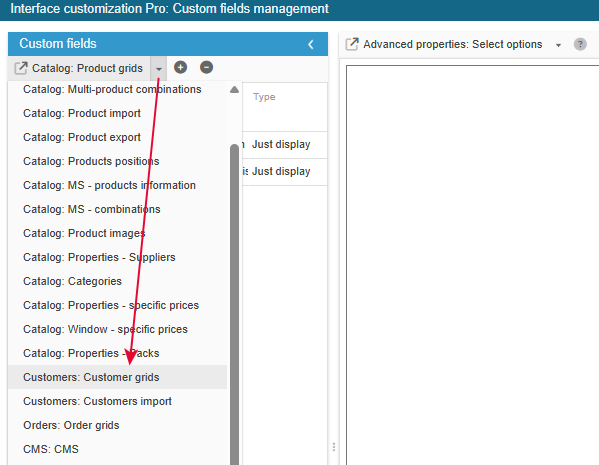This screenshot has width=599, height=465.
Task: Click the minus icon to remove field
Action: 206,68
